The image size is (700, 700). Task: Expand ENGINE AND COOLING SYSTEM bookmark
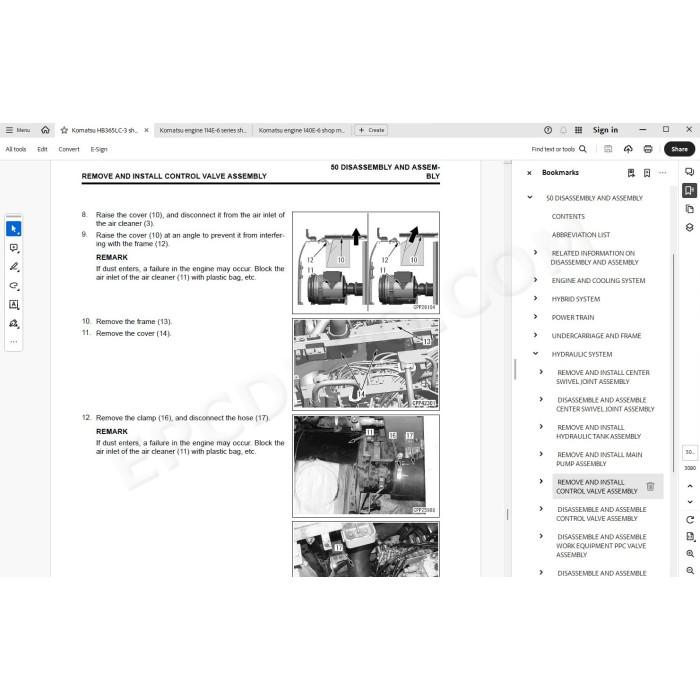[x=536, y=280]
